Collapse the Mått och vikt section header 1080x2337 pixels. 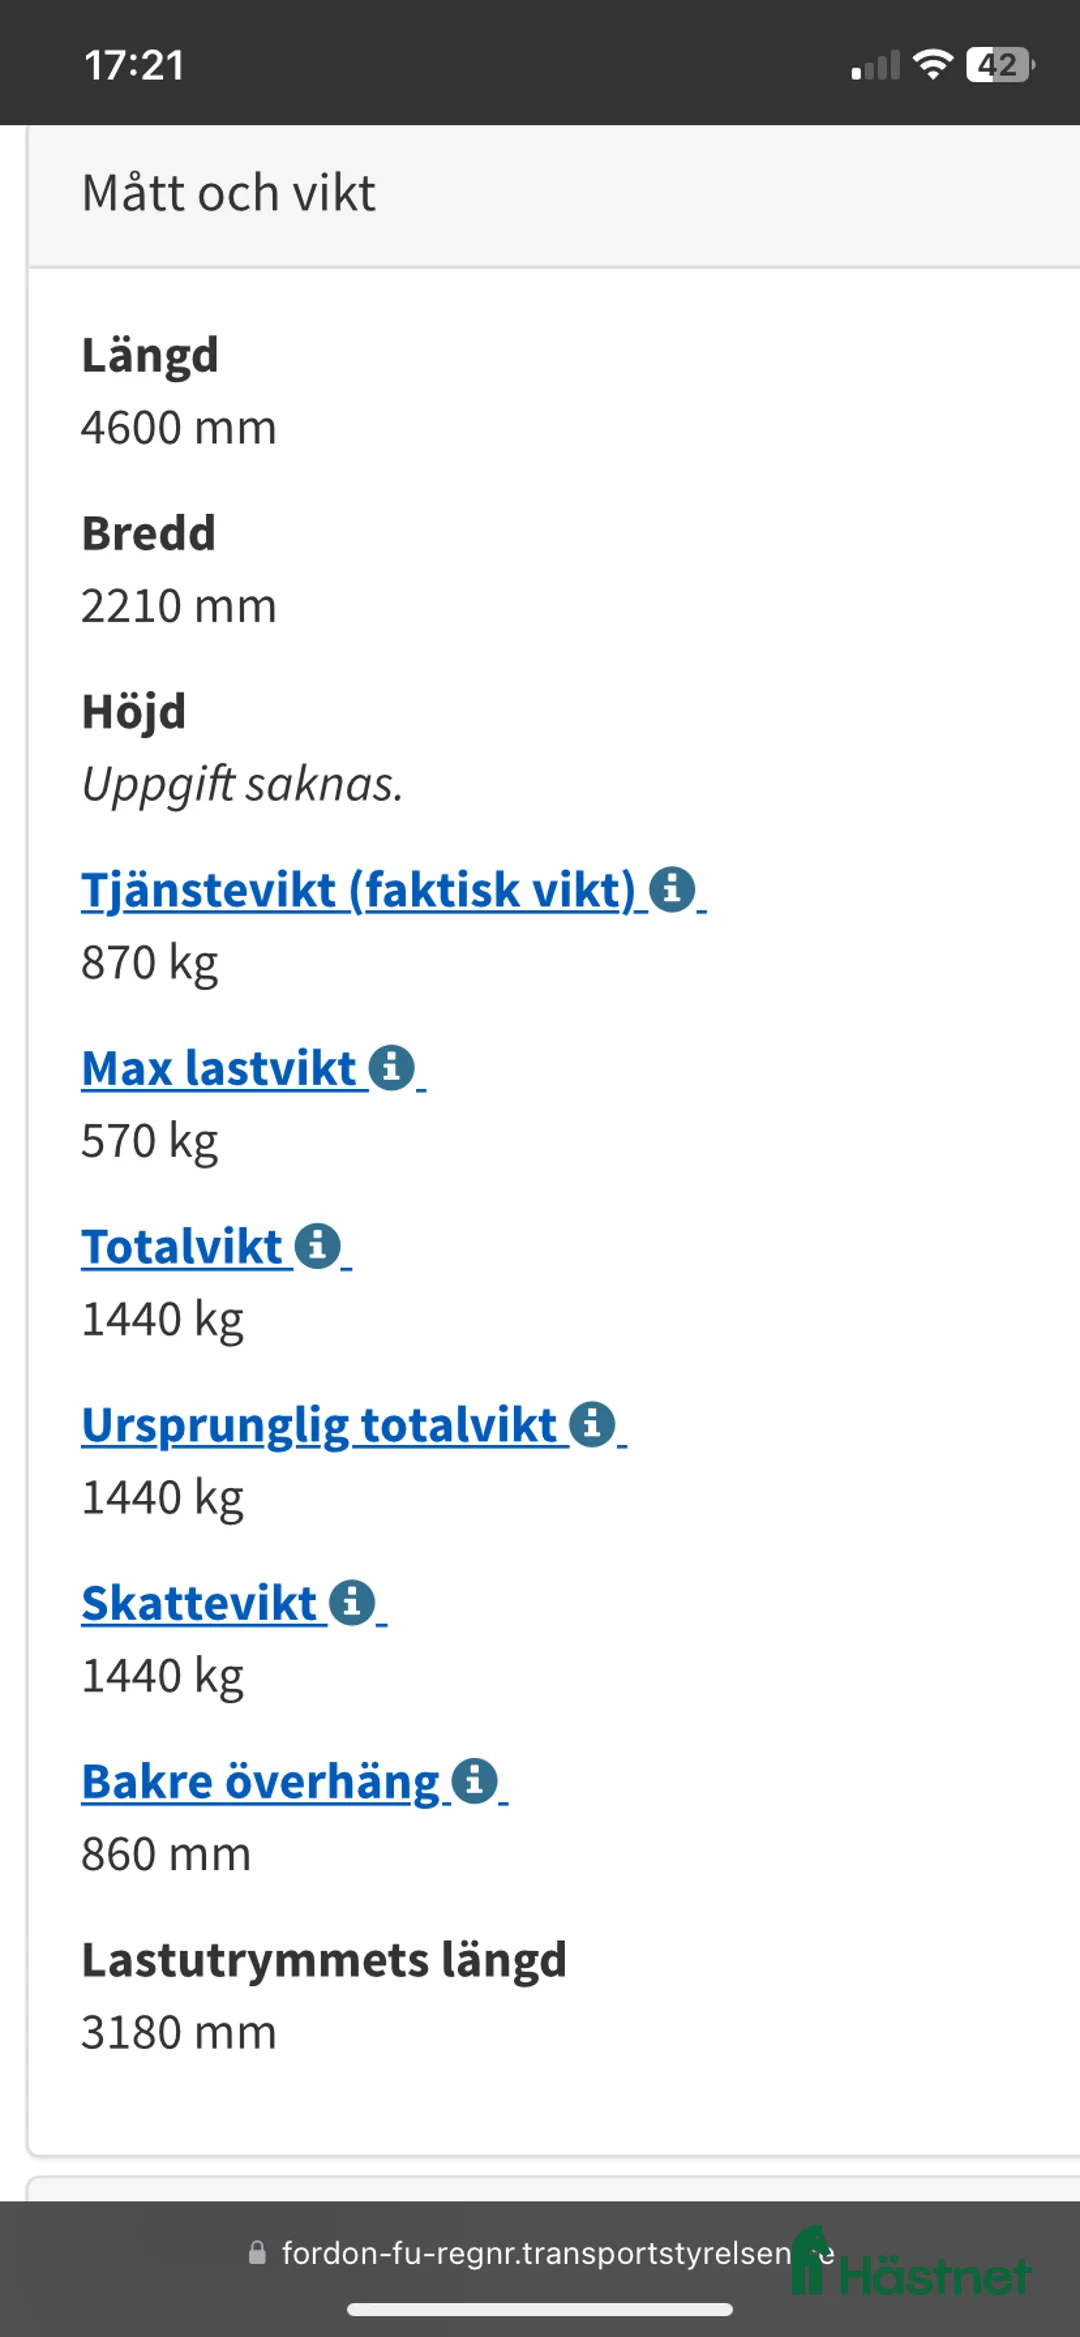229,191
